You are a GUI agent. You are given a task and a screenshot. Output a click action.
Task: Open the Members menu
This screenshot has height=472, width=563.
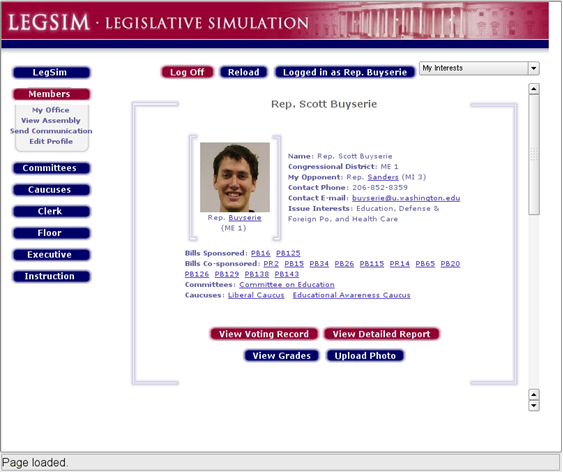point(51,94)
